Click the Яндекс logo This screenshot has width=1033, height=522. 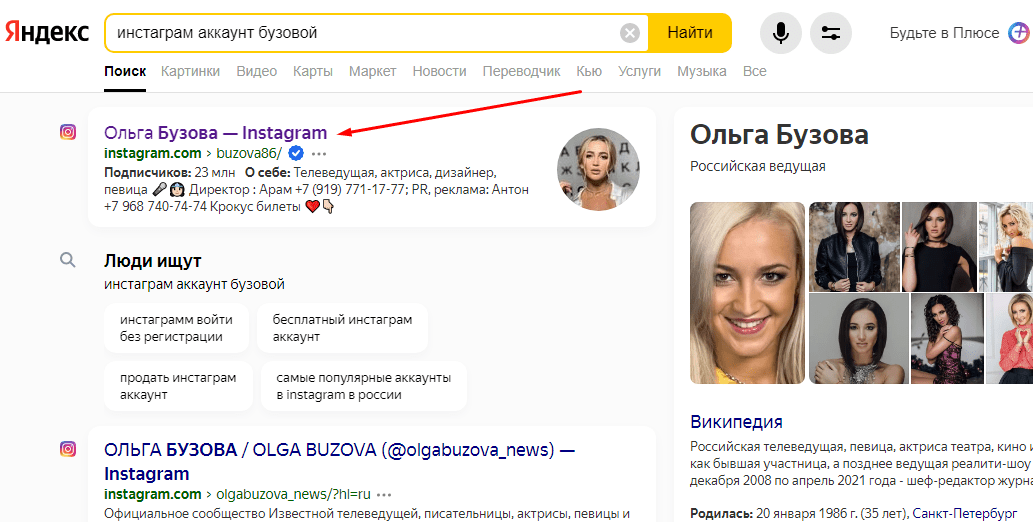coord(47,32)
